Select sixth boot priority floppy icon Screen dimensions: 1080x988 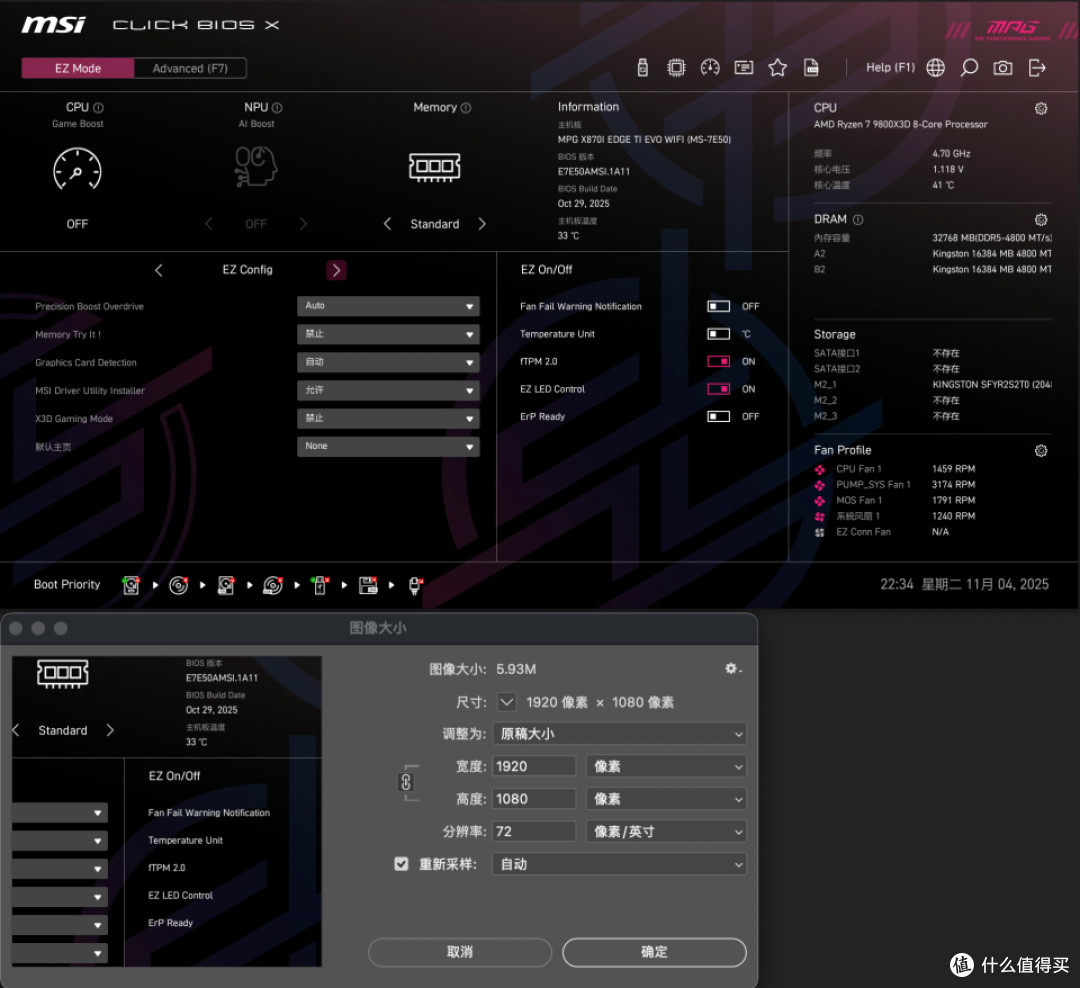[368, 585]
